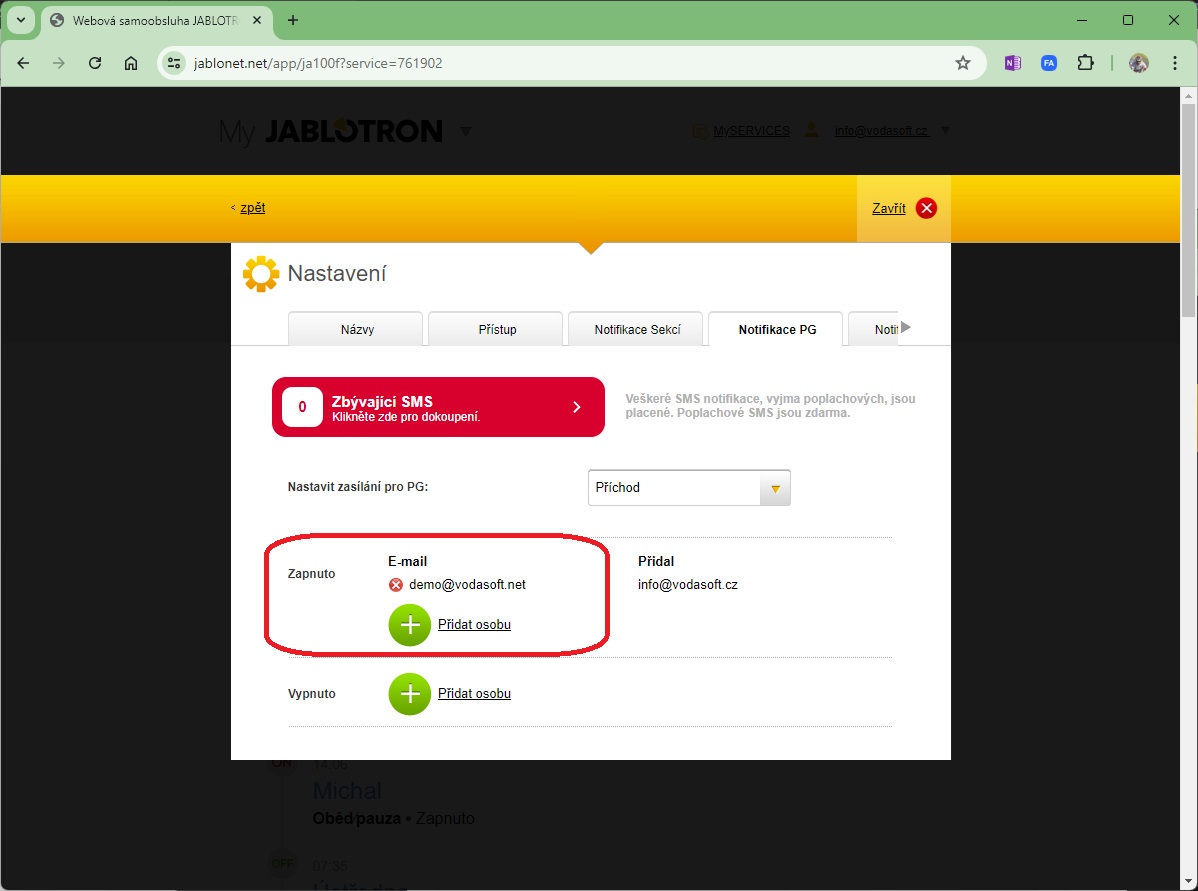Click green plus icon in Zapnuto row

click(x=409, y=625)
